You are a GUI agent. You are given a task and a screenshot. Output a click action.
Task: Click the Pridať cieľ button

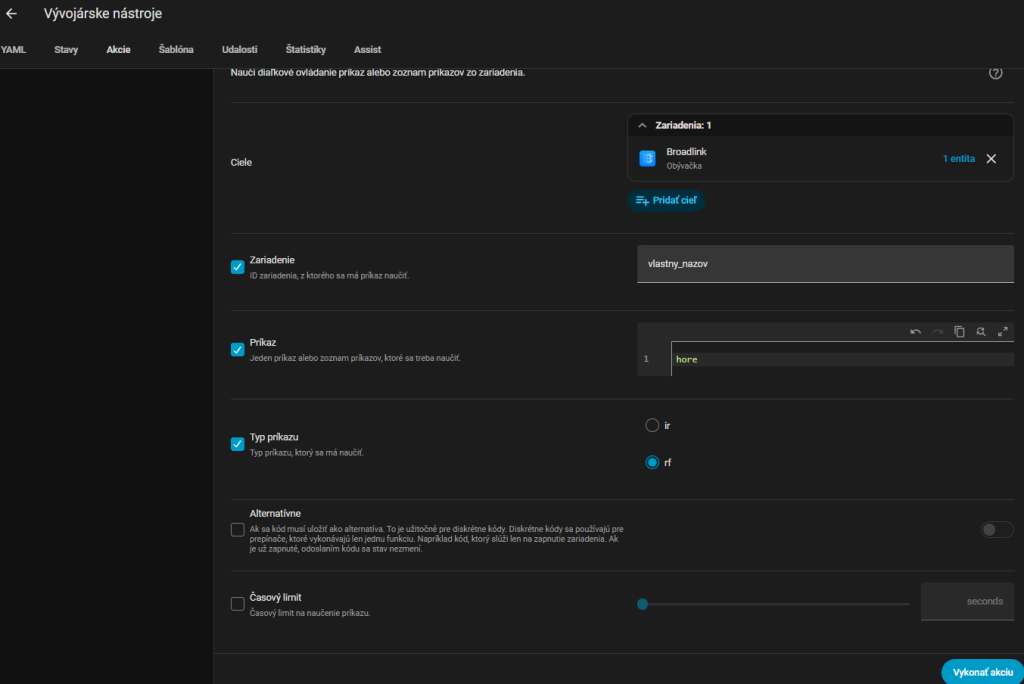click(x=666, y=201)
